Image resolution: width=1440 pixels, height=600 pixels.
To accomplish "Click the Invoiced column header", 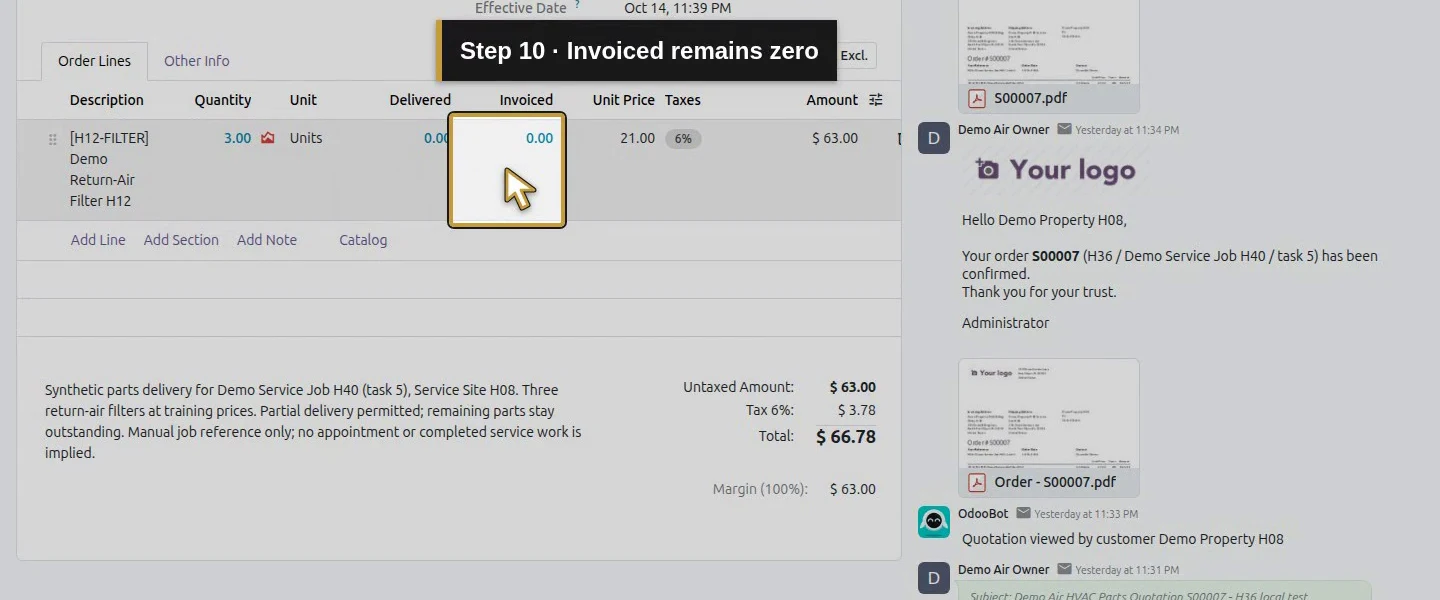I will [x=526, y=100].
